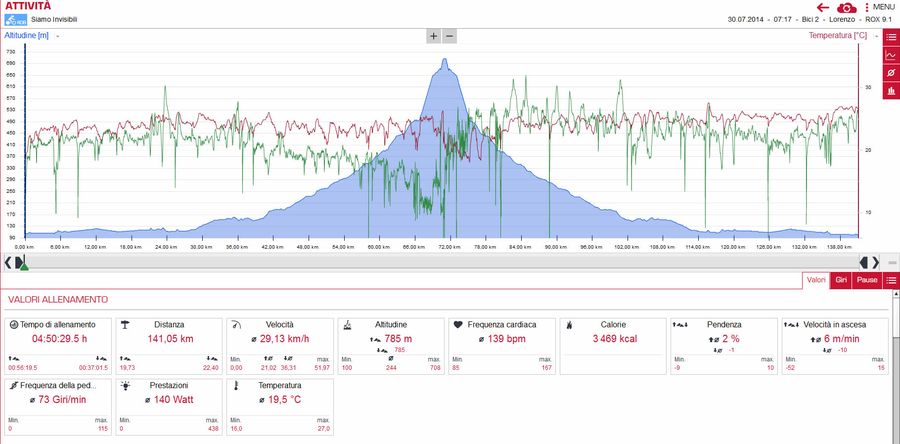Click the mountain icon on Altitudine card

click(347, 325)
